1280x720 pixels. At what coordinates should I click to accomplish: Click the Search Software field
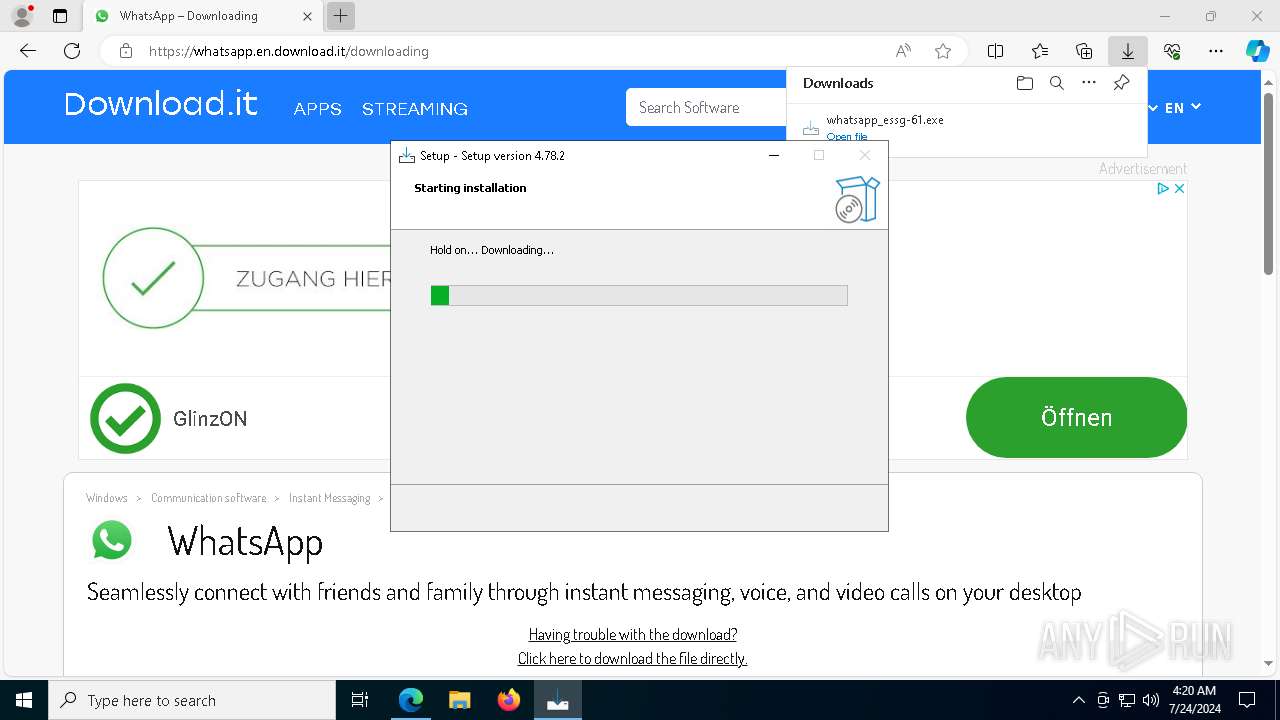[x=706, y=107]
